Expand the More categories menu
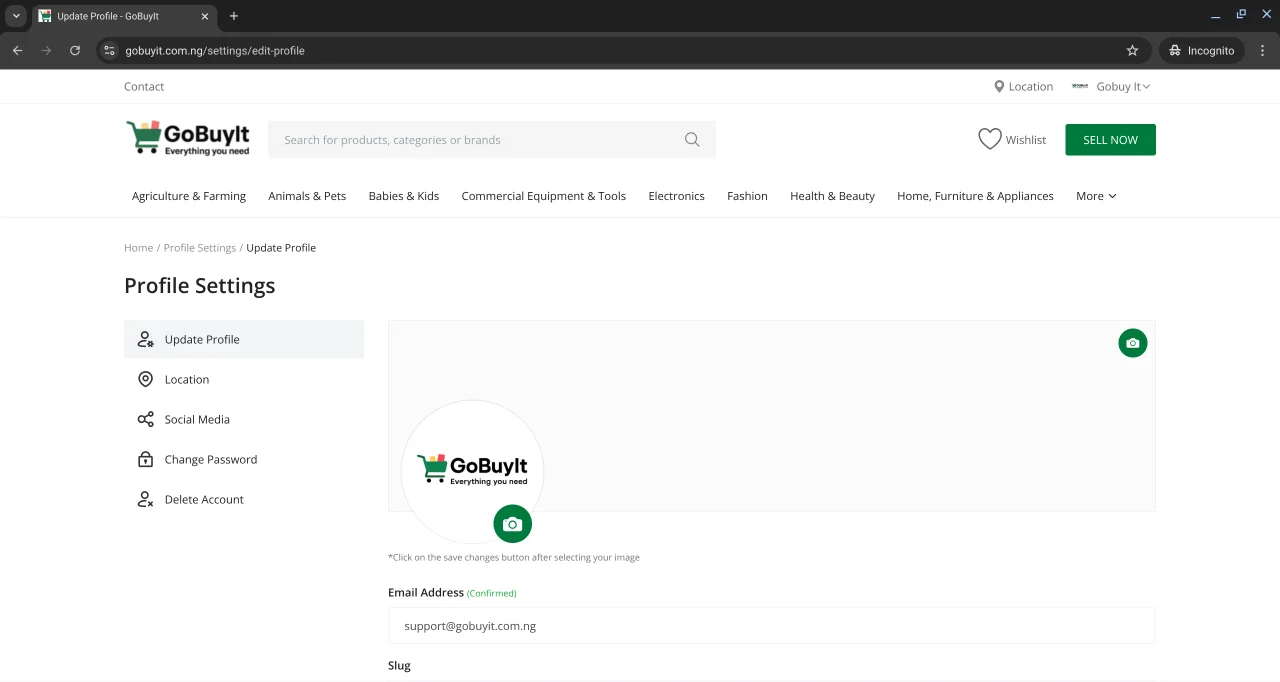This screenshot has width=1280, height=682. [1096, 196]
